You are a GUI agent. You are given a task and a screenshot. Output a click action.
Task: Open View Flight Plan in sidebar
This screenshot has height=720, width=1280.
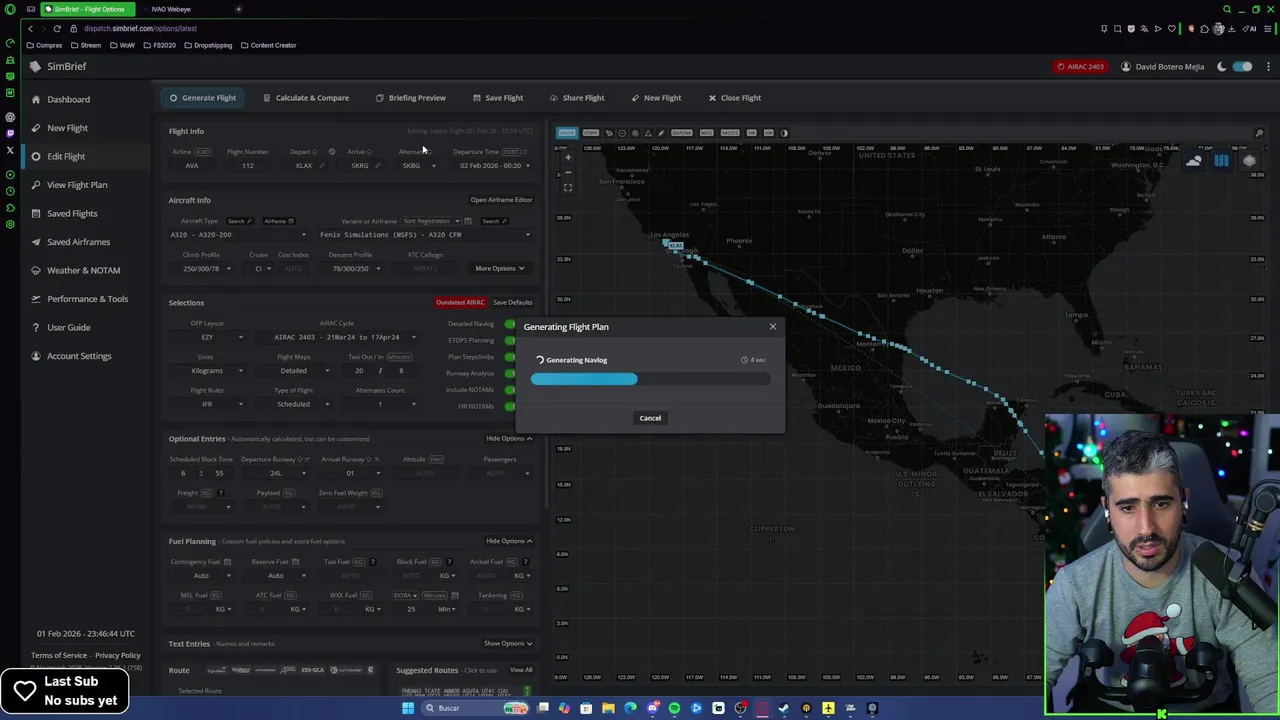tap(76, 185)
